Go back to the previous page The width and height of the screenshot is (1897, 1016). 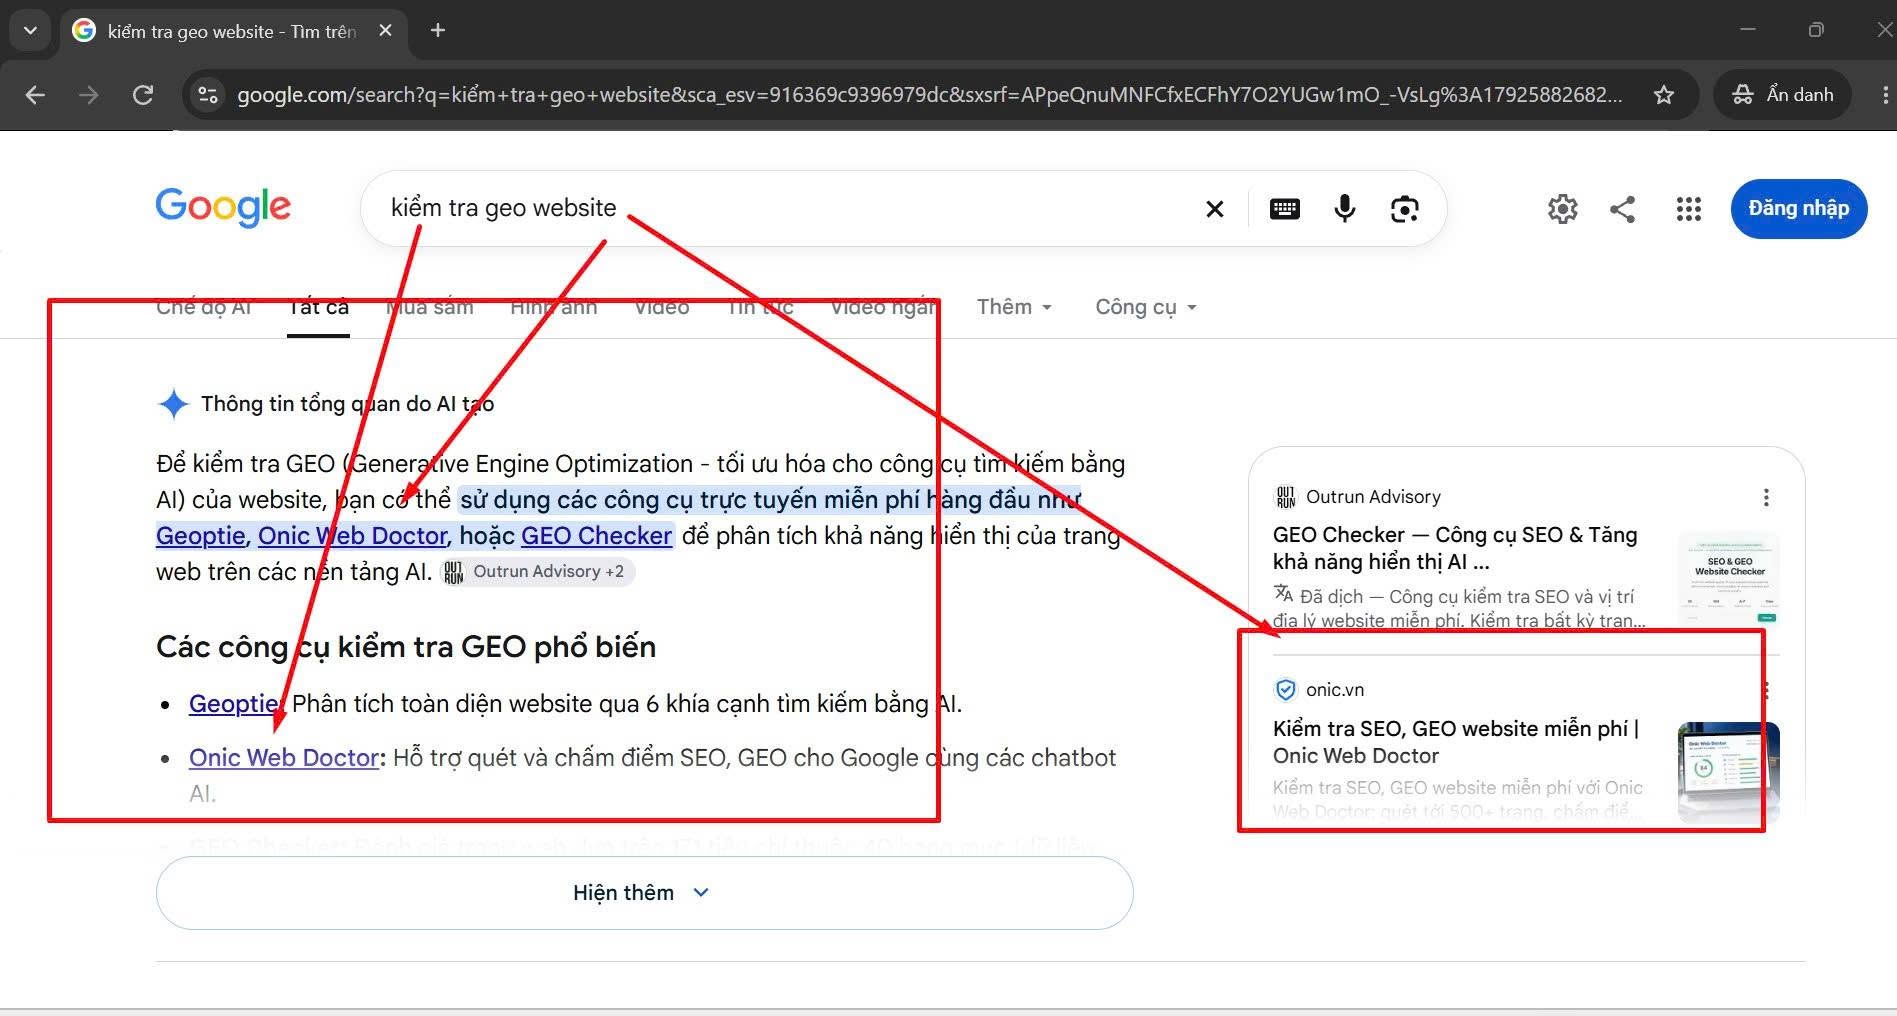pyautogui.click(x=35, y=95)
